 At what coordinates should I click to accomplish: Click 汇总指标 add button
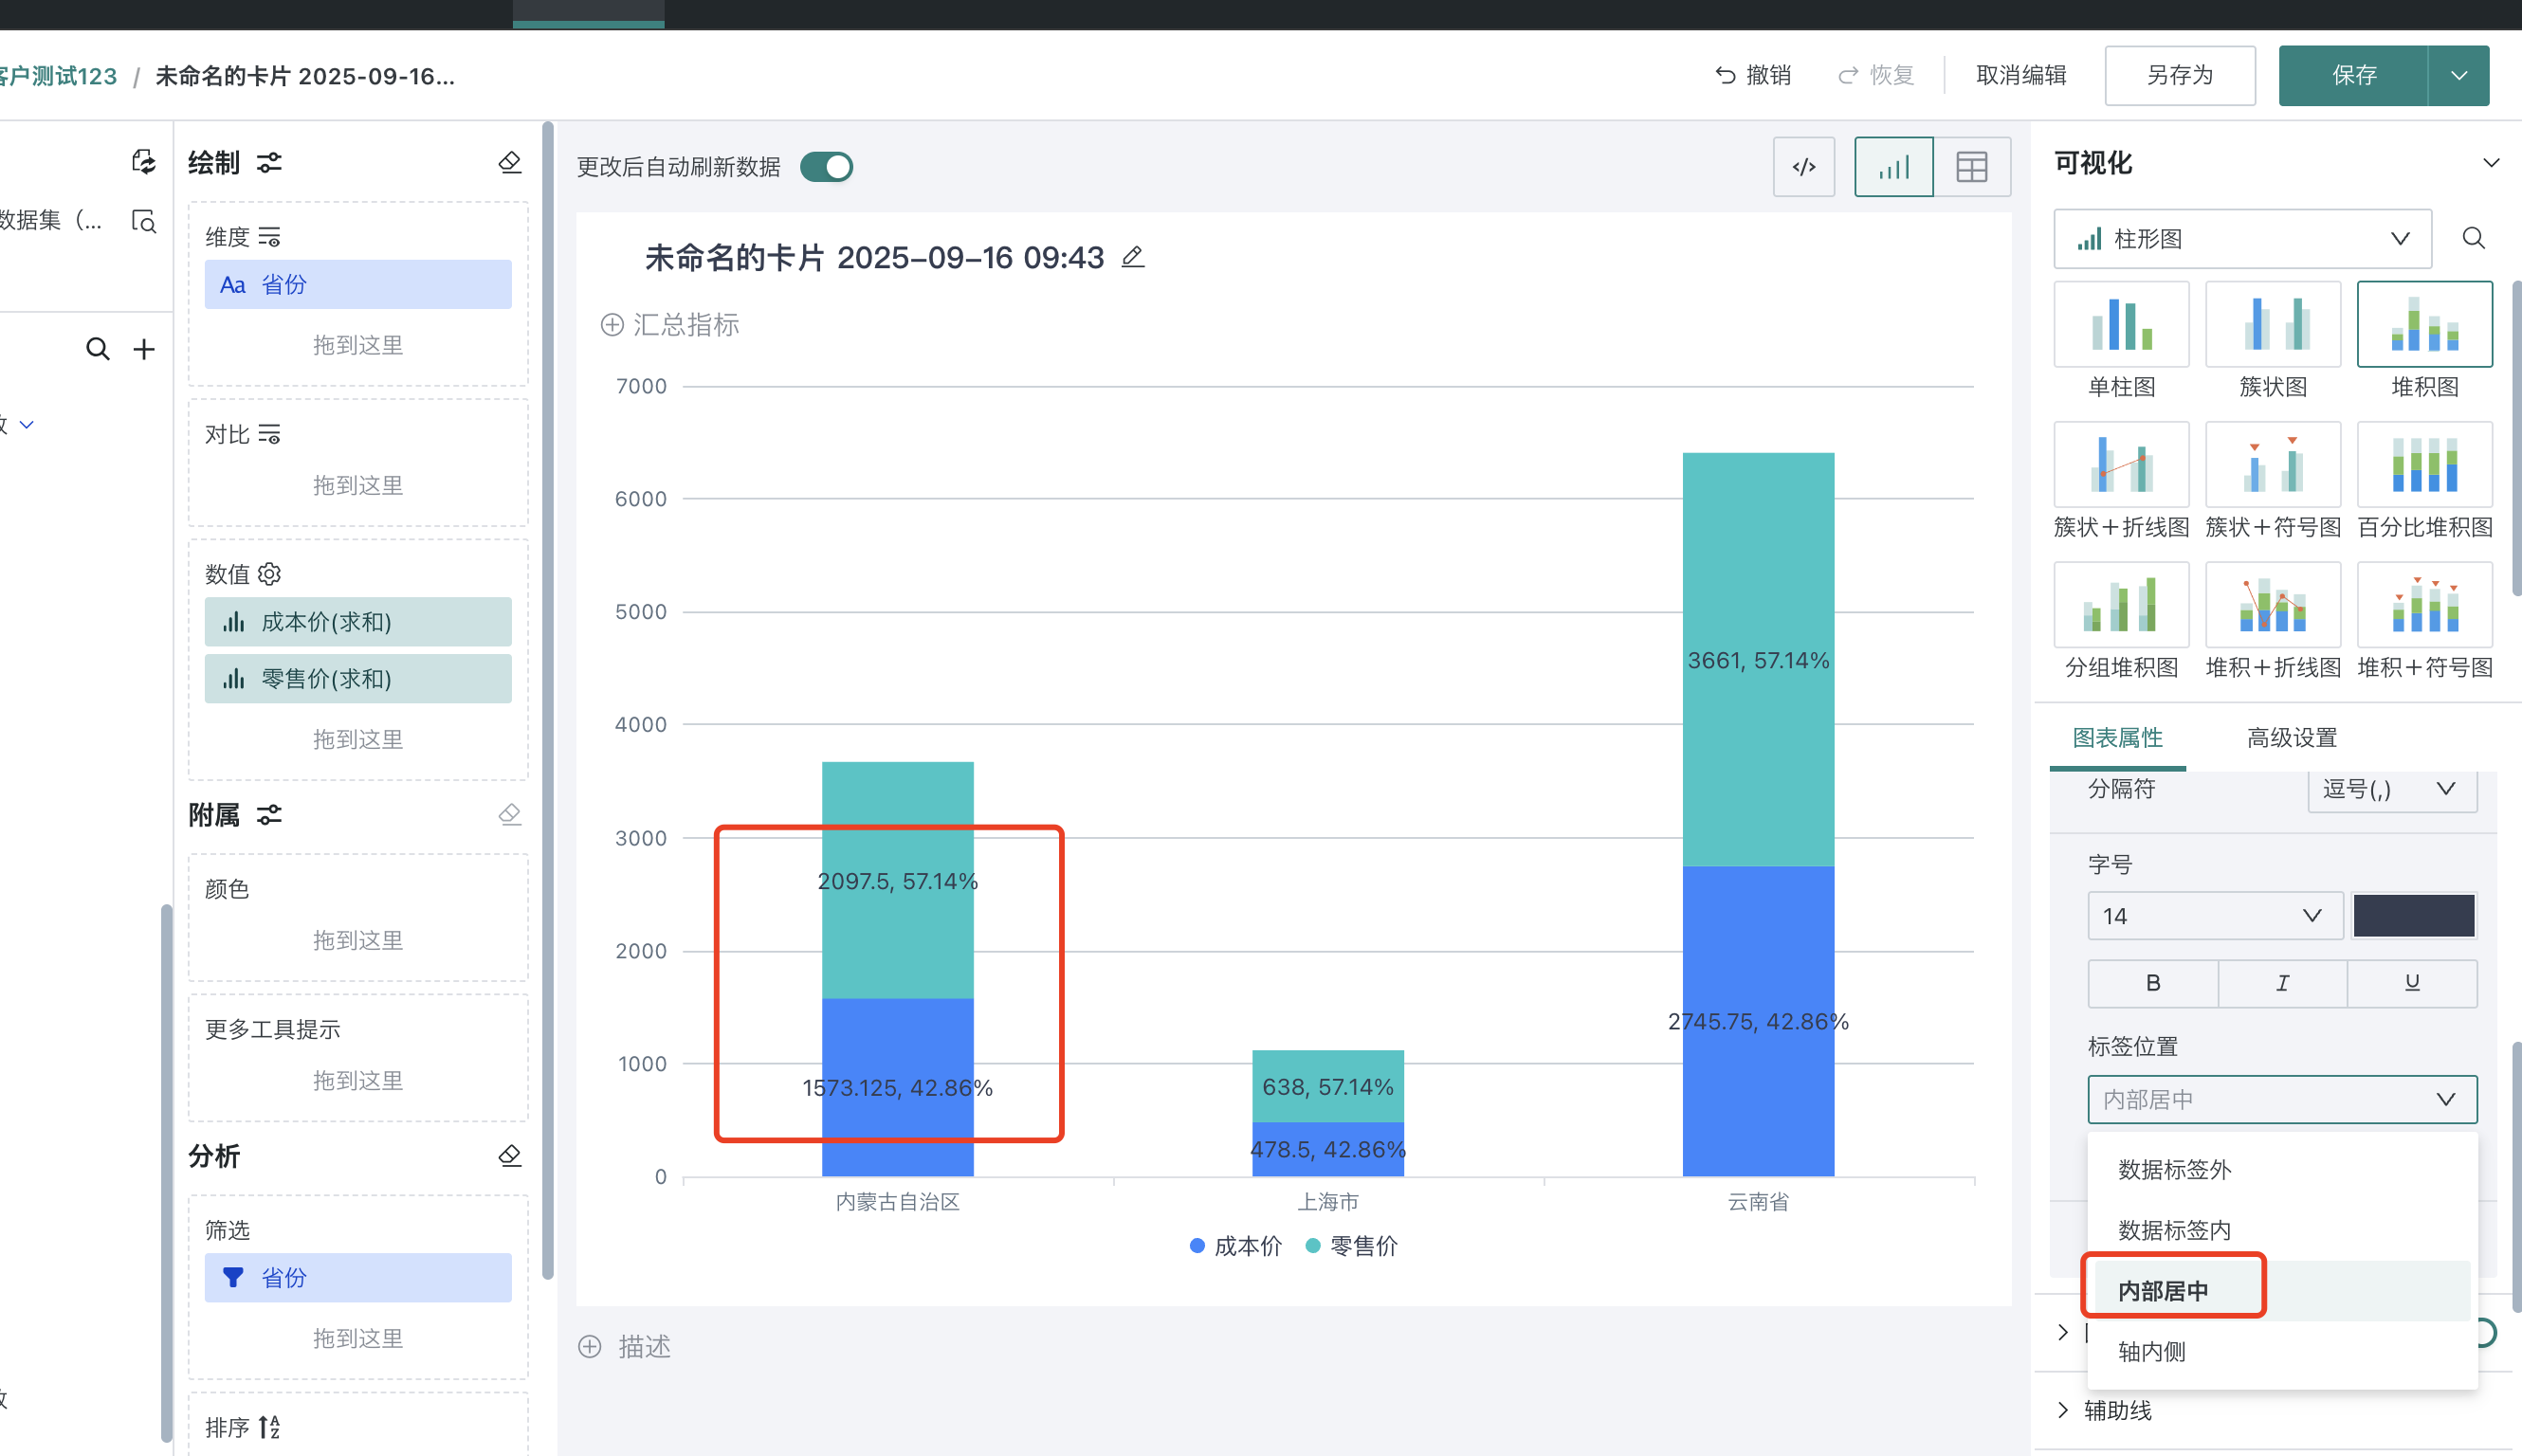pos(669,324)
